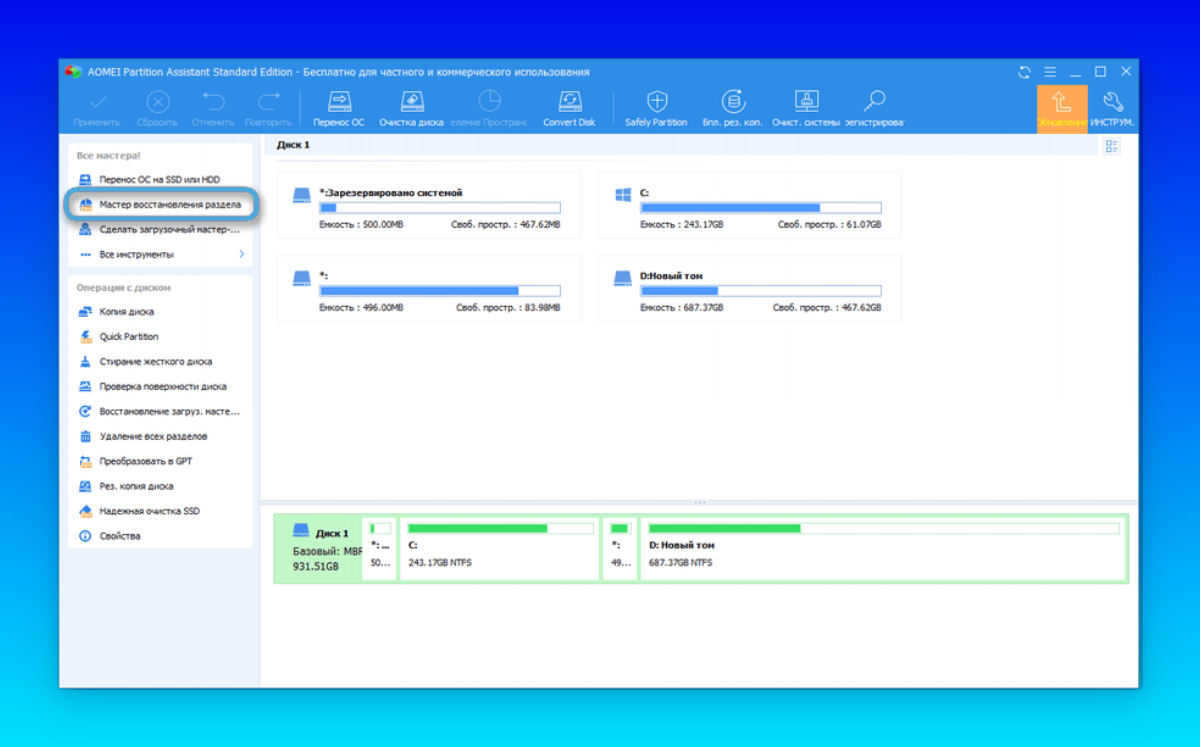Select the D:Новый том partition card
Screen dimensions: 1200x747
click(x=749, y=288)
